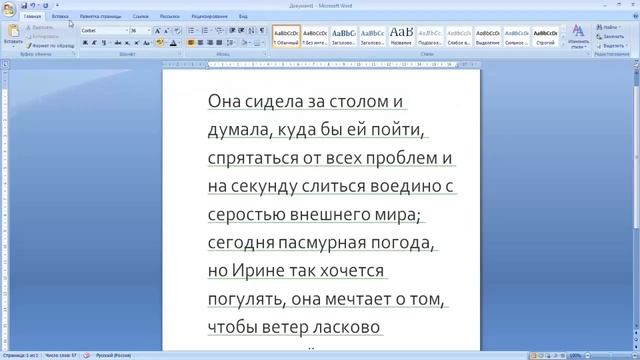Click the Align Right icon

210,42
